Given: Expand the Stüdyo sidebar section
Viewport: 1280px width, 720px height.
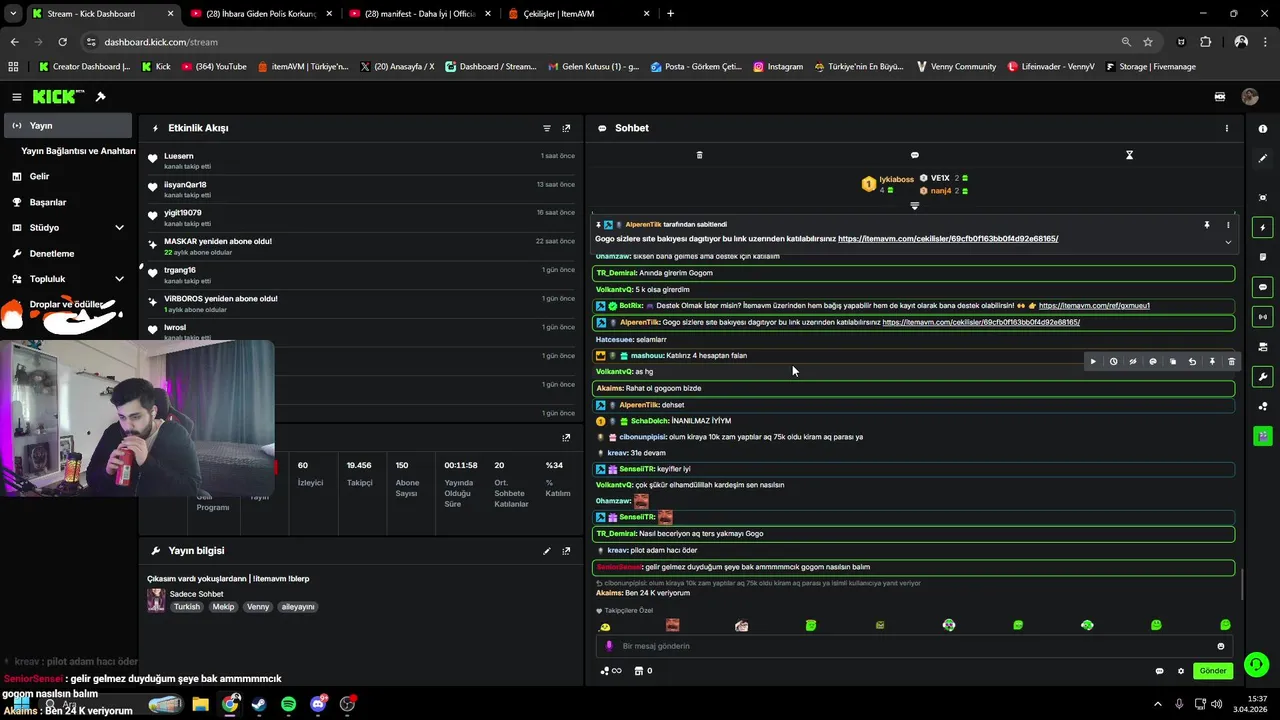Looking at the screenshot, I should tap(119, 228).
